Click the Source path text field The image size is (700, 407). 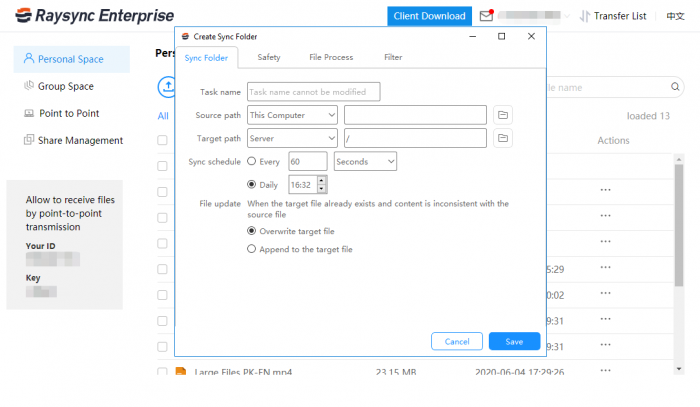415,115
